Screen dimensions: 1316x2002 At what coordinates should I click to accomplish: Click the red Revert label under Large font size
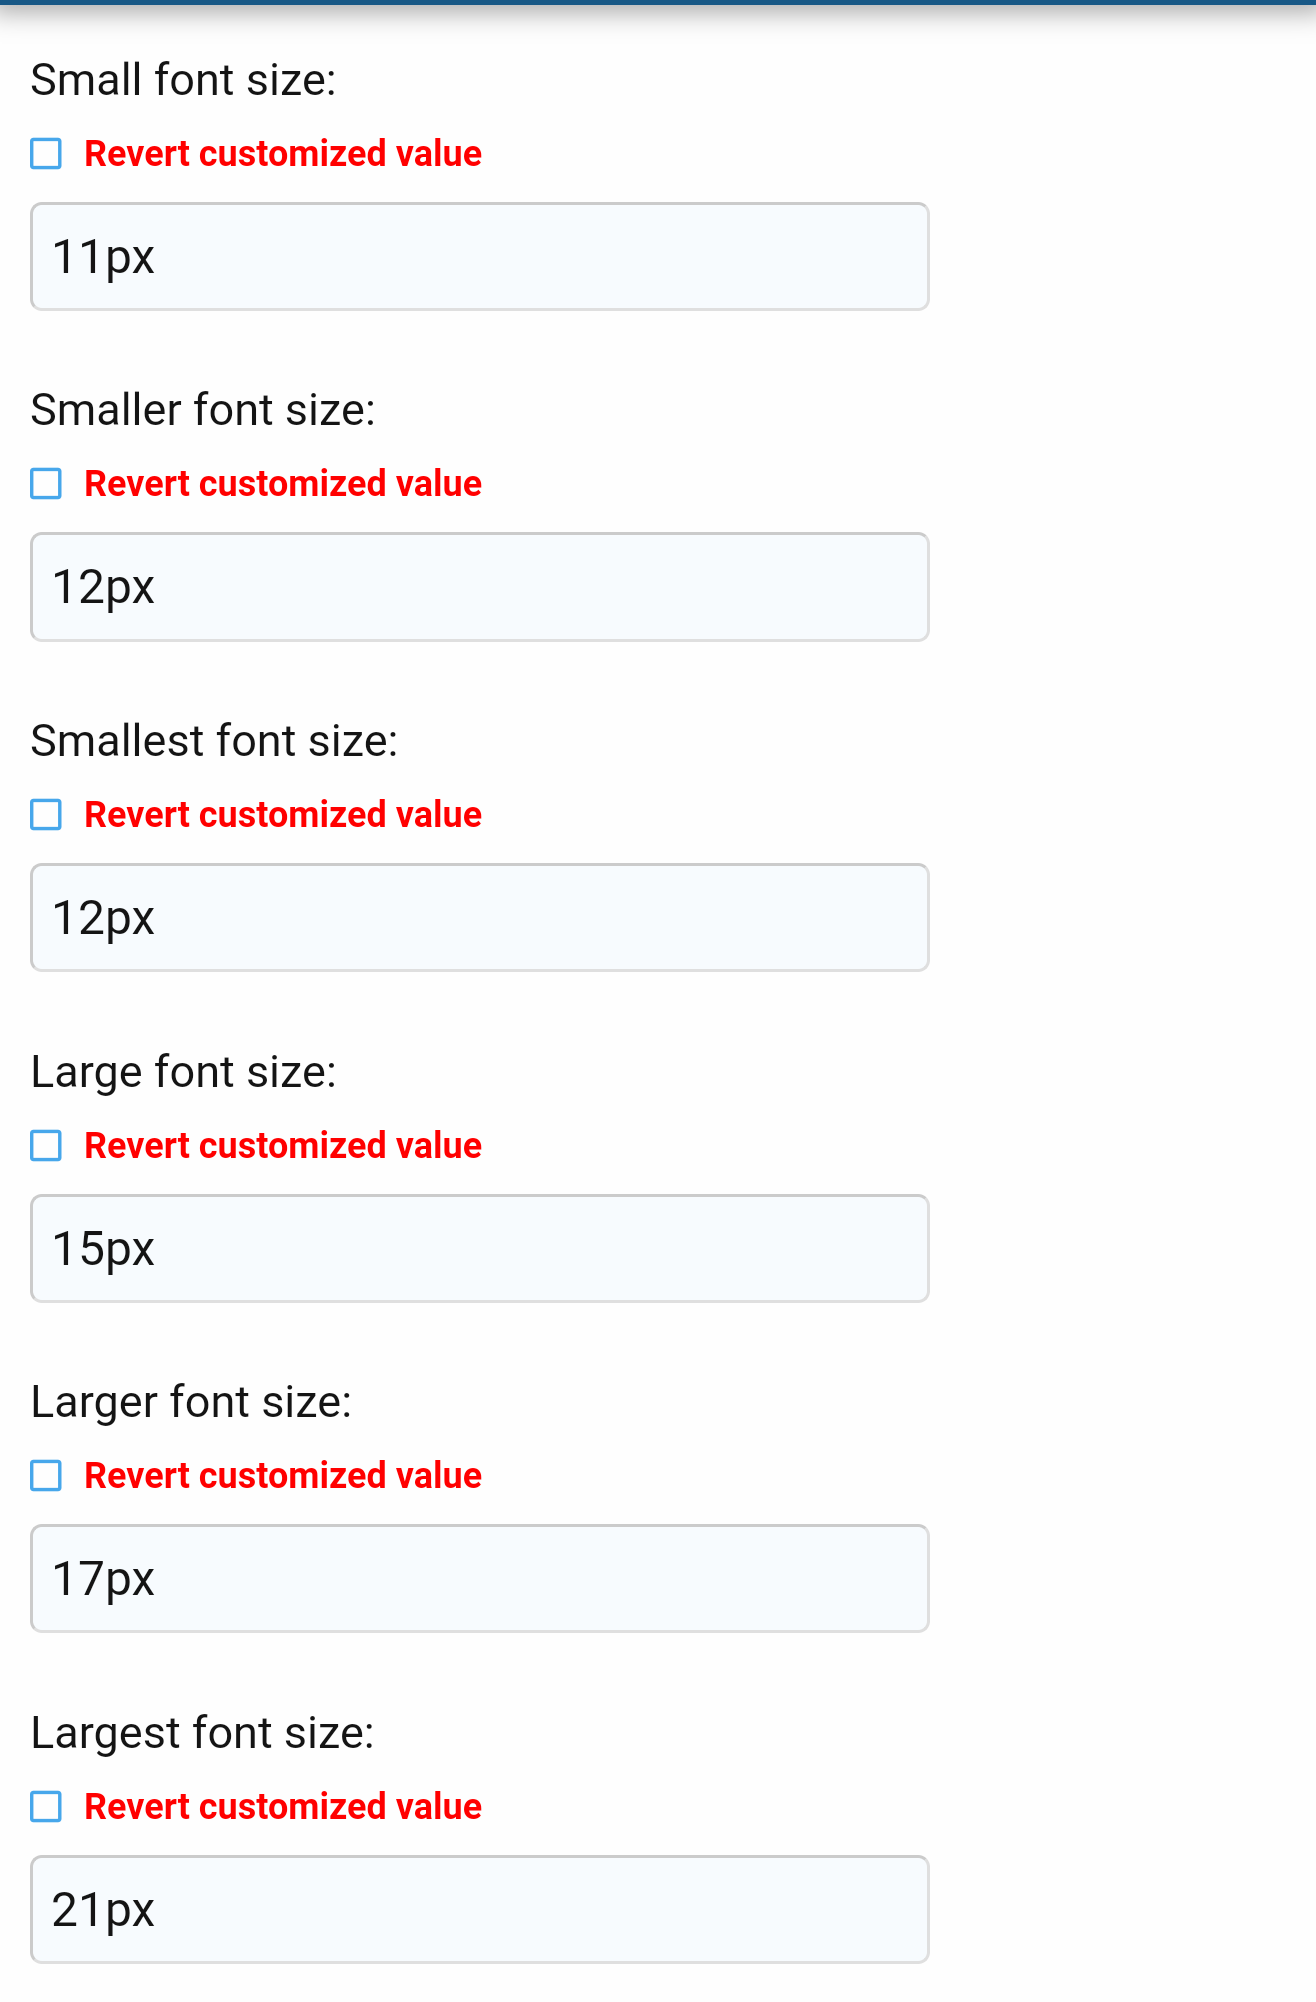(281, 1146)
